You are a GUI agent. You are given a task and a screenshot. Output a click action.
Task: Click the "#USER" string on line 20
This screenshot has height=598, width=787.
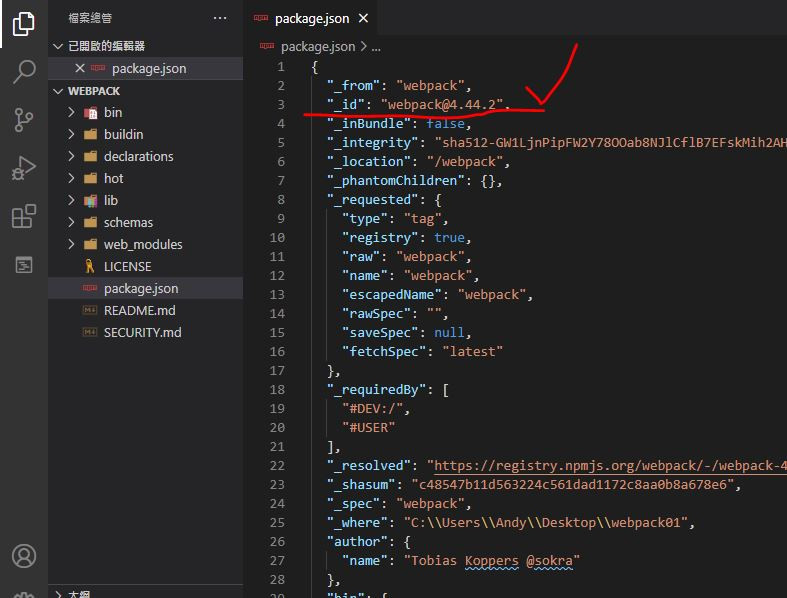pos(368,428)
